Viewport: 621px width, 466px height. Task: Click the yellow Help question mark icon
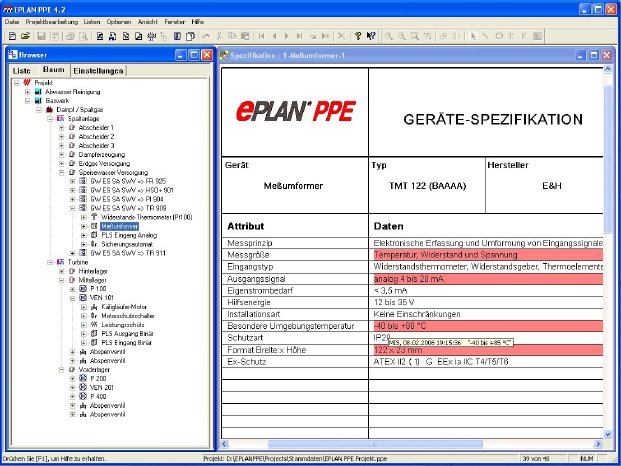click(358, 36)
